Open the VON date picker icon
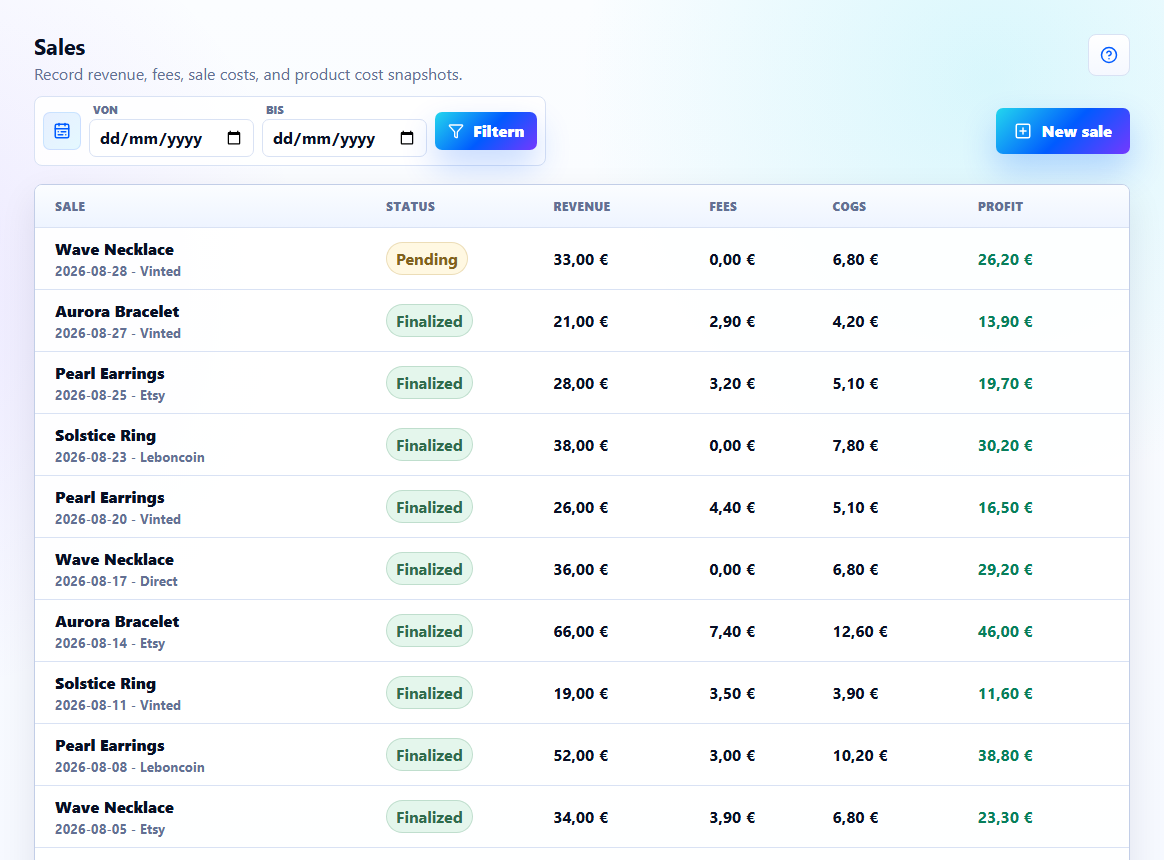Image resolution: width=1164 pixels, height=860 pixels. pyautogui.click(x=234, y=138)
